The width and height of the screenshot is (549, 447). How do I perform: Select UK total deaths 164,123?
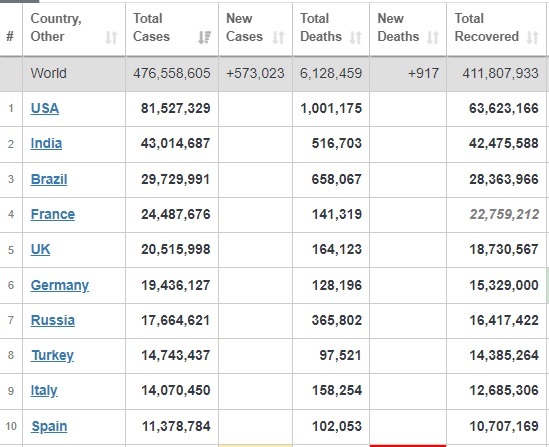click(337, 250)
